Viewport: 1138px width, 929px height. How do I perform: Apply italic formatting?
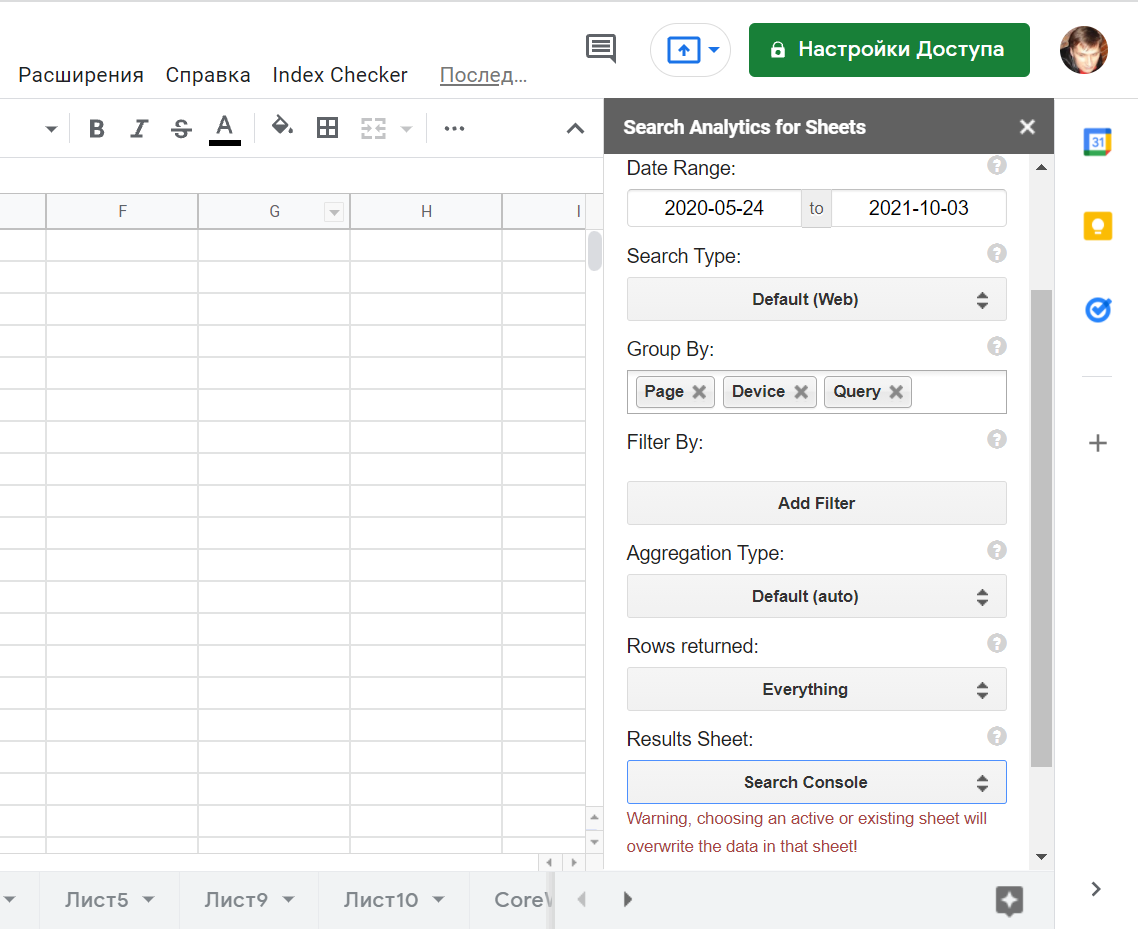tap(139, 129)
